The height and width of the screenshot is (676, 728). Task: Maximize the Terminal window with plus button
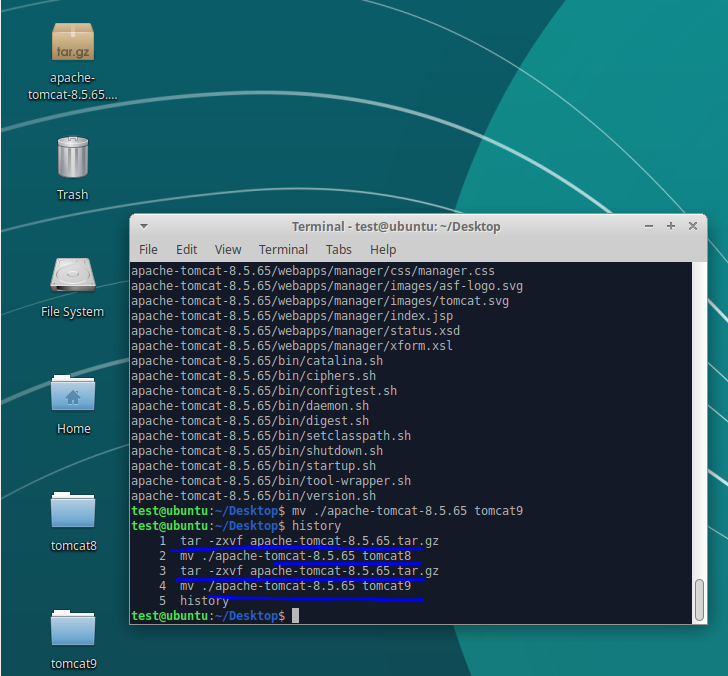[671, 226]
